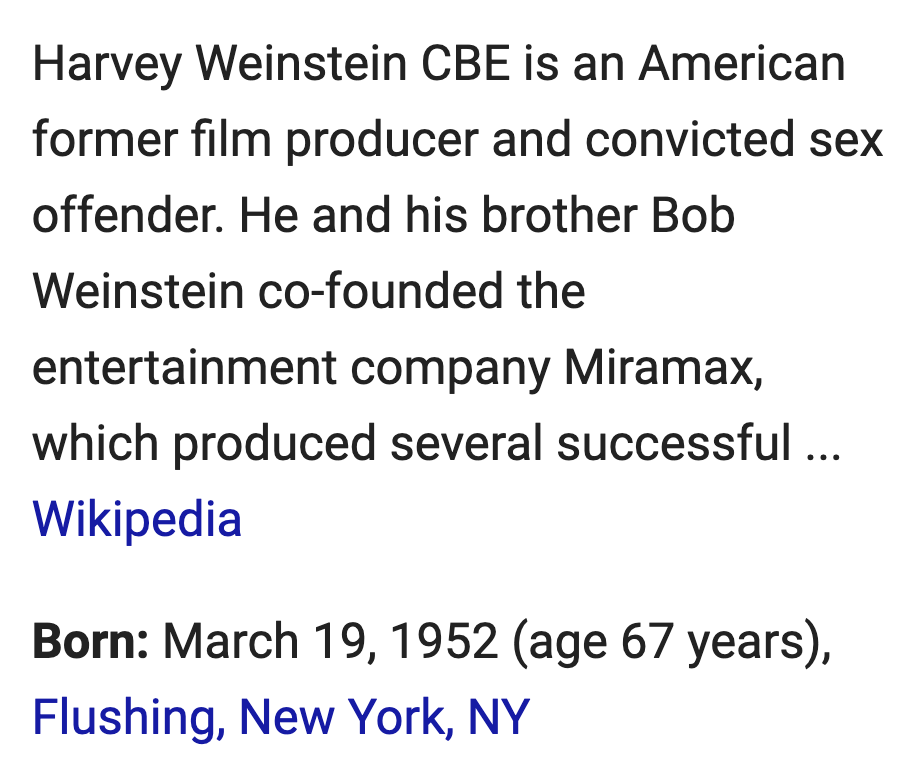Click the word American in first line
This screenshot has width=916, height=776.
pyautogui.click(x=742, y=64)
